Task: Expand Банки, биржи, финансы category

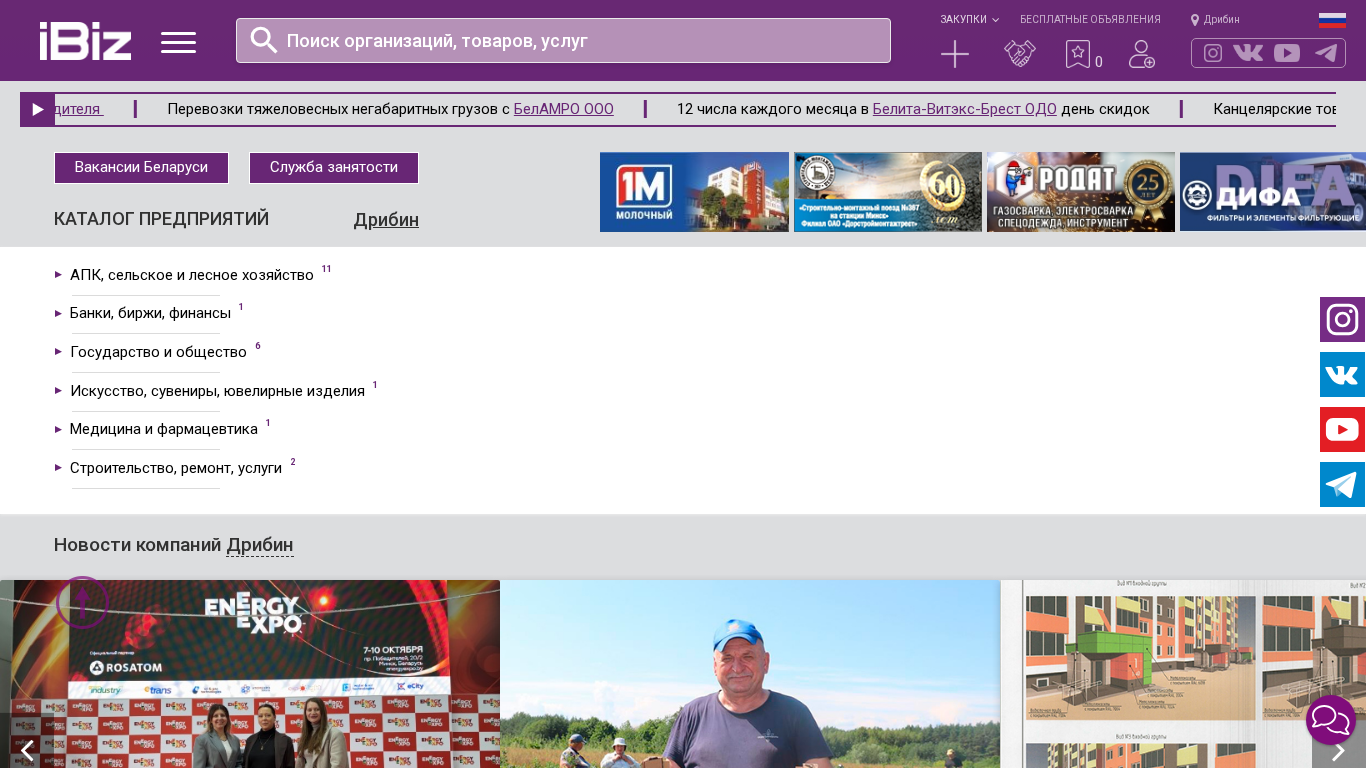Action: coord(150,313)
